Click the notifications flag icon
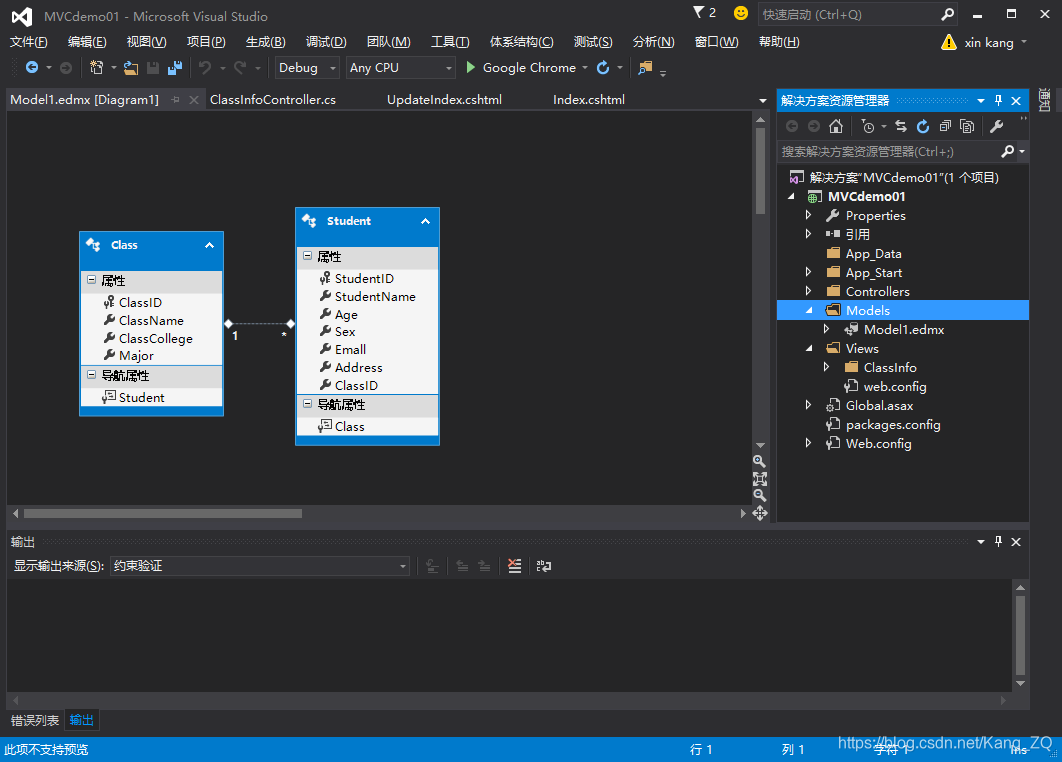The image size is (1062, 762). point(698,12)
